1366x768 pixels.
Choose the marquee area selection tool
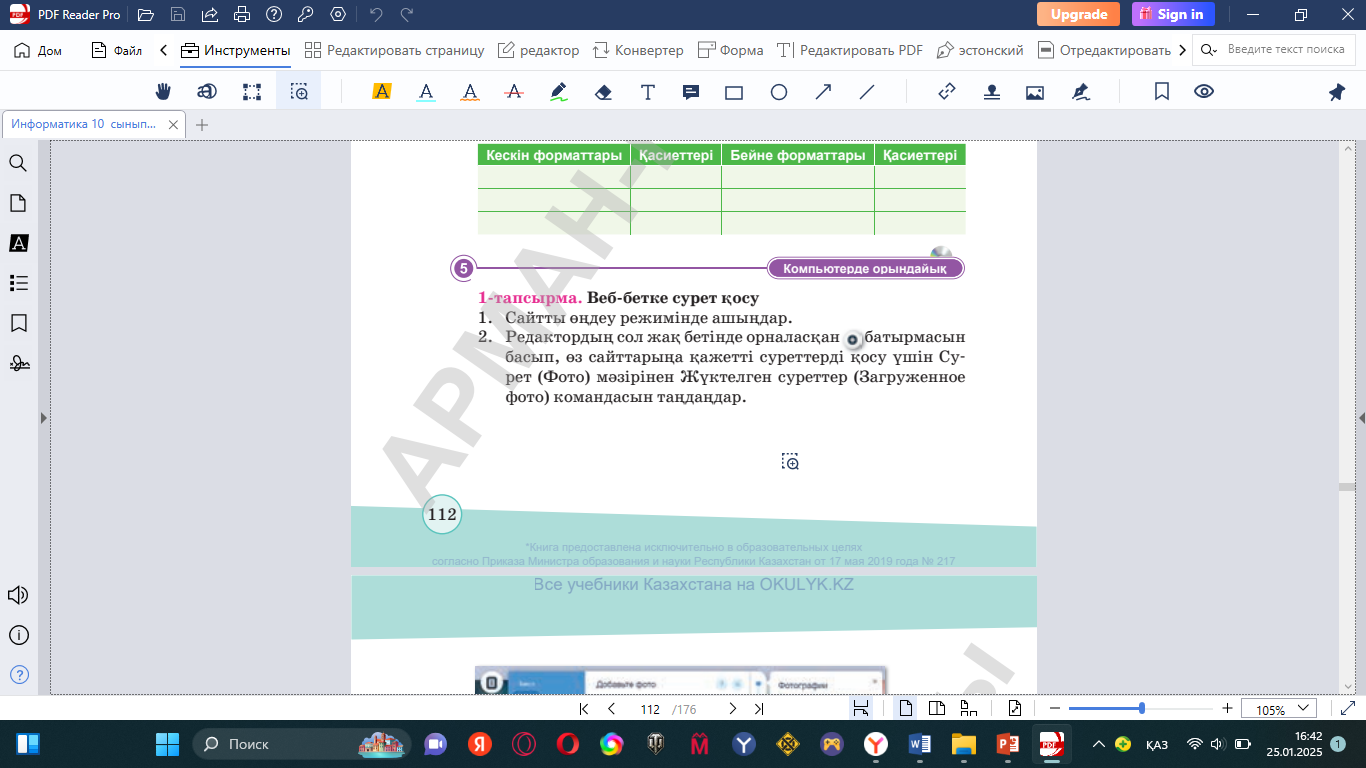252,92
